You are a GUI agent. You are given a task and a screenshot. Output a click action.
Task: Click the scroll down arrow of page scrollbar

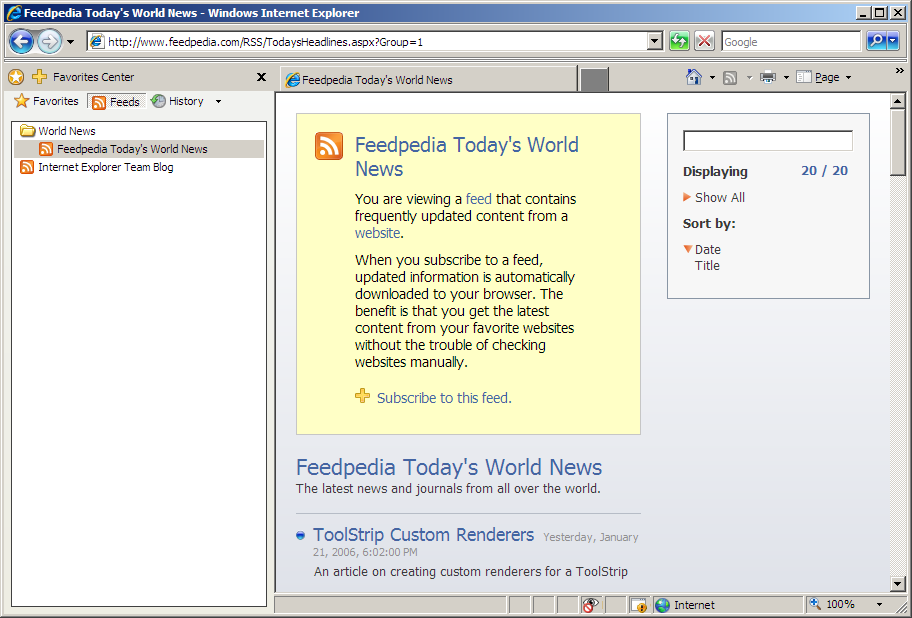[x=897, y=584]
